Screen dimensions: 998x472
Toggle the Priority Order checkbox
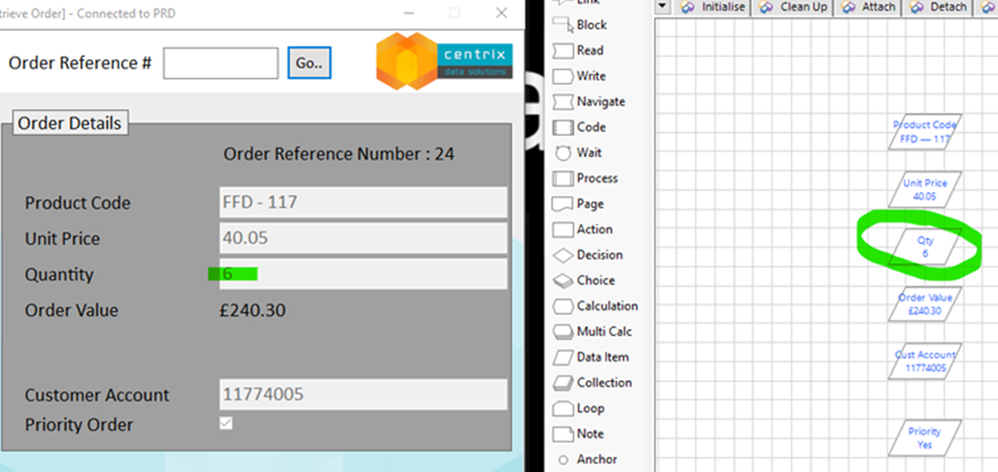[226, 423]
